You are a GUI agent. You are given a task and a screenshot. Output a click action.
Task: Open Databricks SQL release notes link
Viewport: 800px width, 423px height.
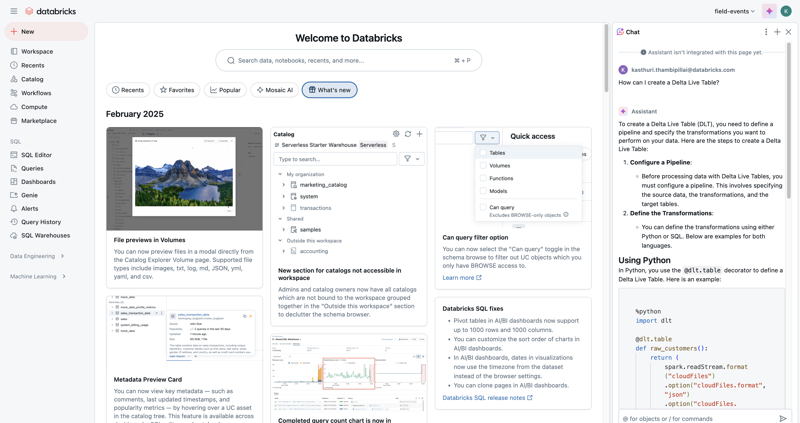click(487, 397)
